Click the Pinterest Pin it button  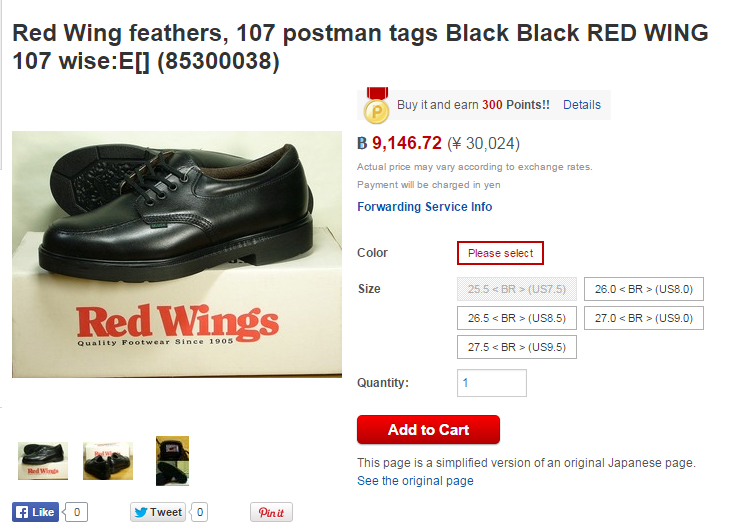click(271, 513)
